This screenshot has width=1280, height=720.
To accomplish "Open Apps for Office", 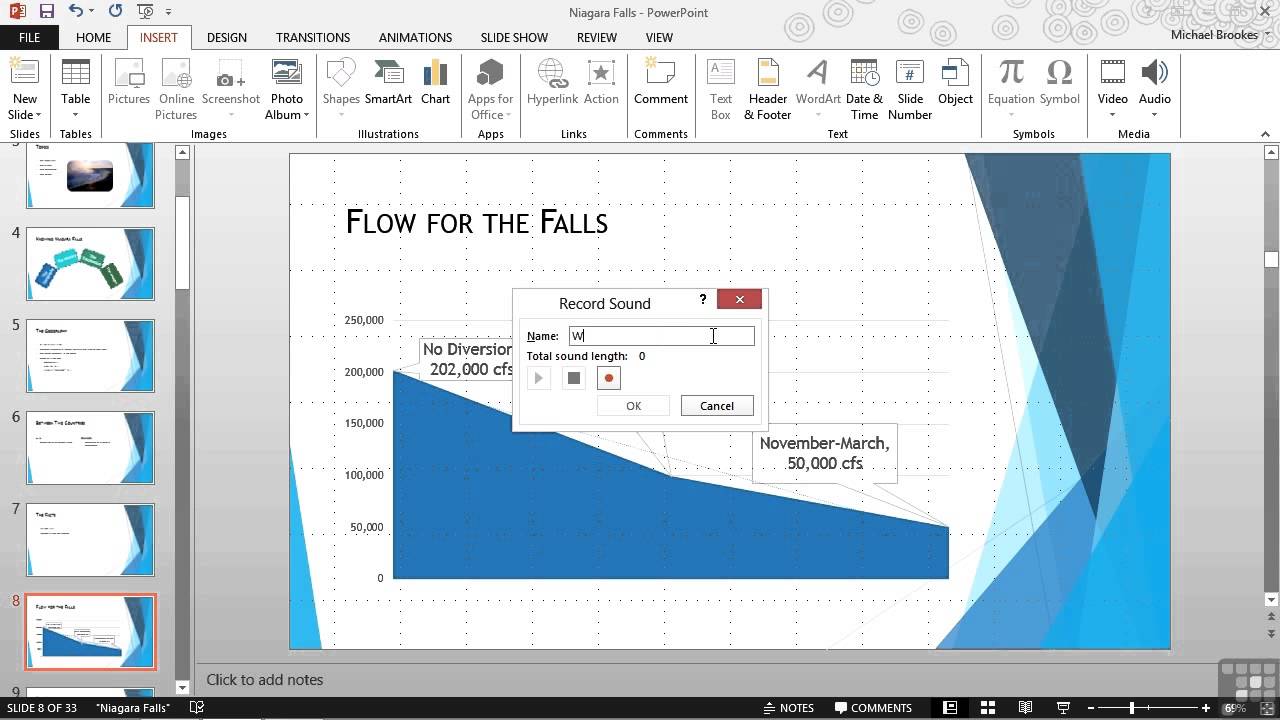I will pos(490,89).
